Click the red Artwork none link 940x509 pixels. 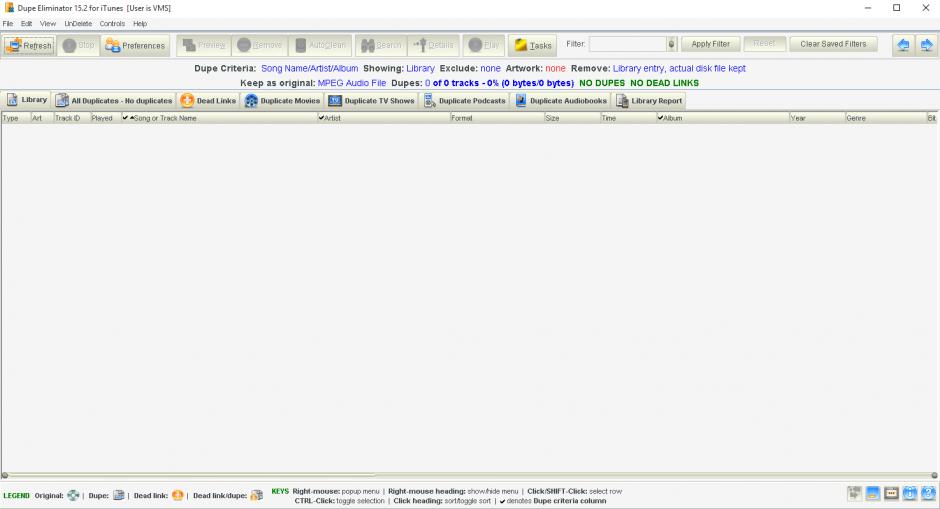[x=555, y=68]
